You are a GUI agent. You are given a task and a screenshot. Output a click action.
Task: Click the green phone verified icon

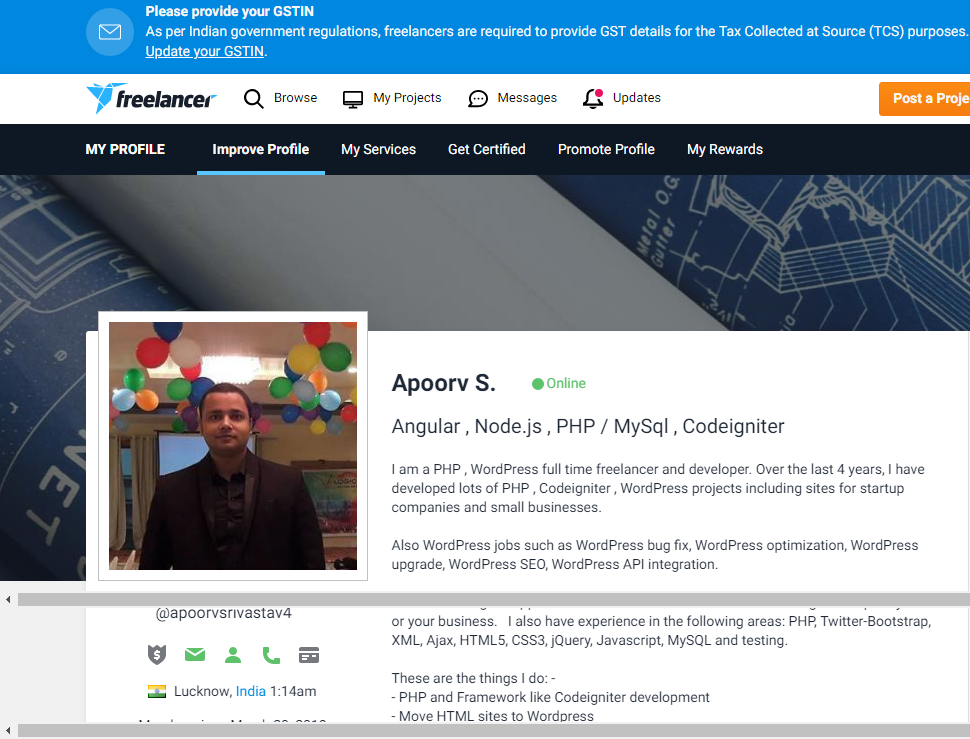pos(271,655)
